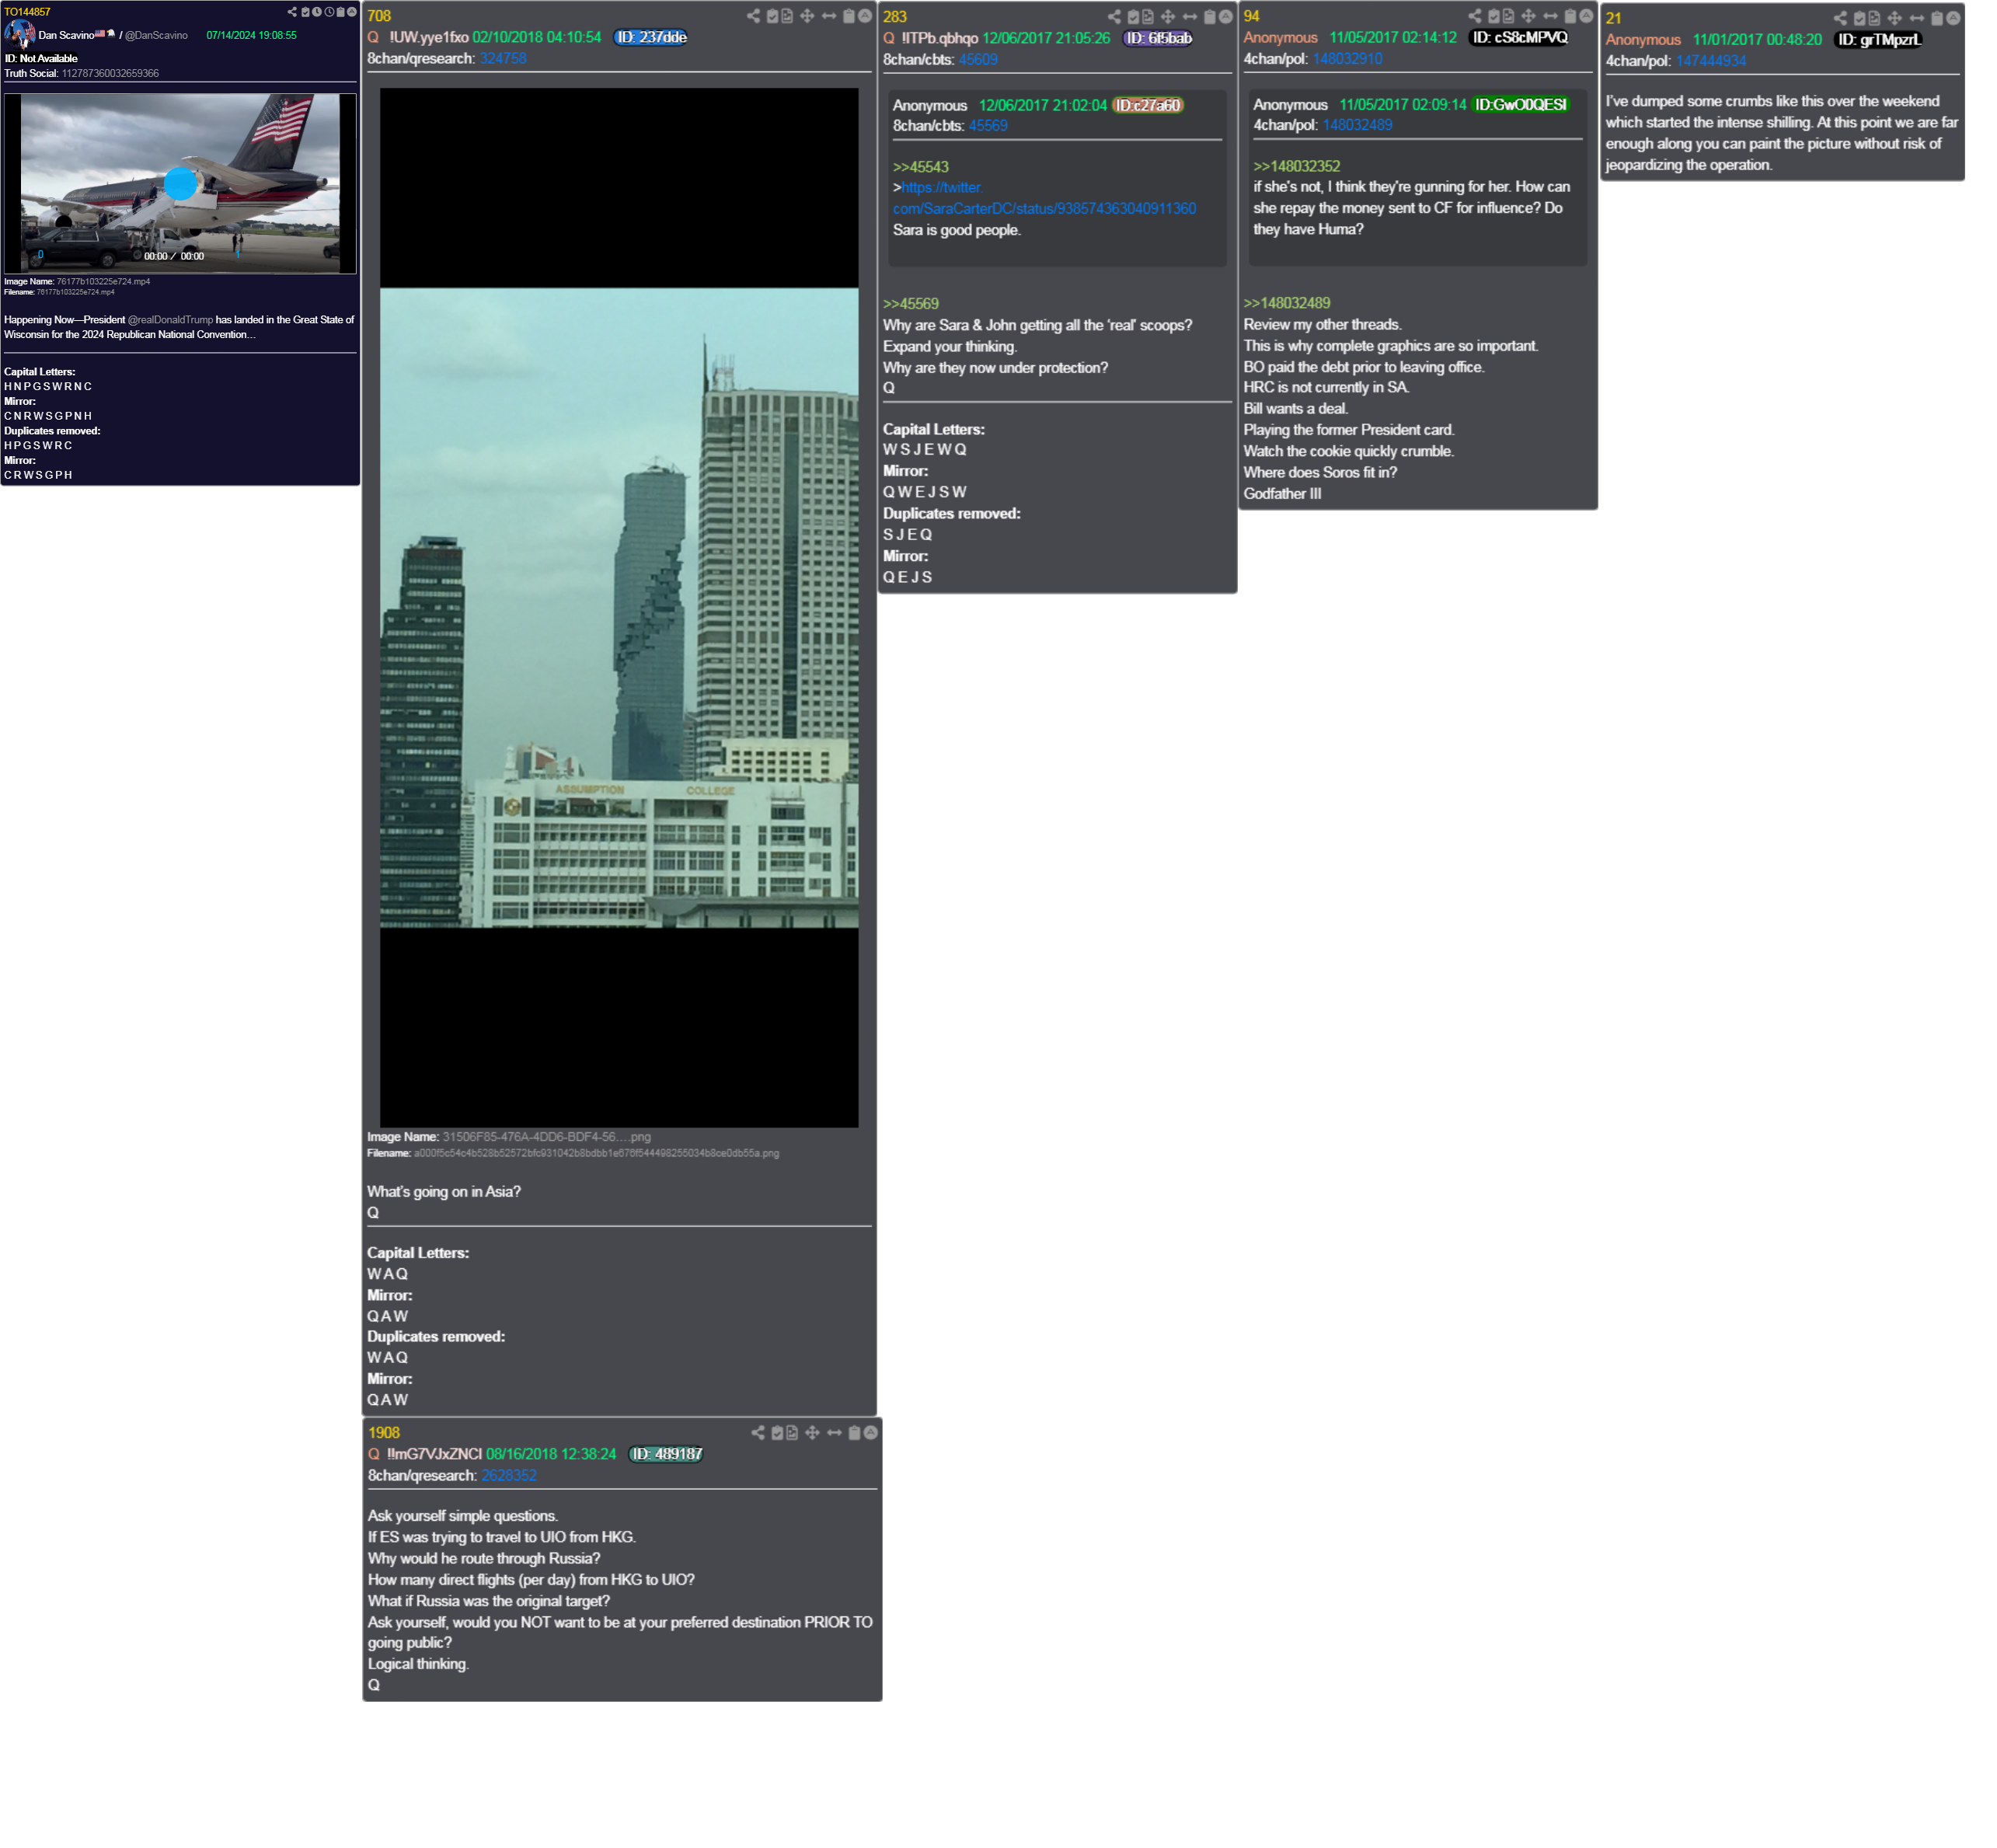Click the clipboard-check icon on post 708

pos(773,16)
